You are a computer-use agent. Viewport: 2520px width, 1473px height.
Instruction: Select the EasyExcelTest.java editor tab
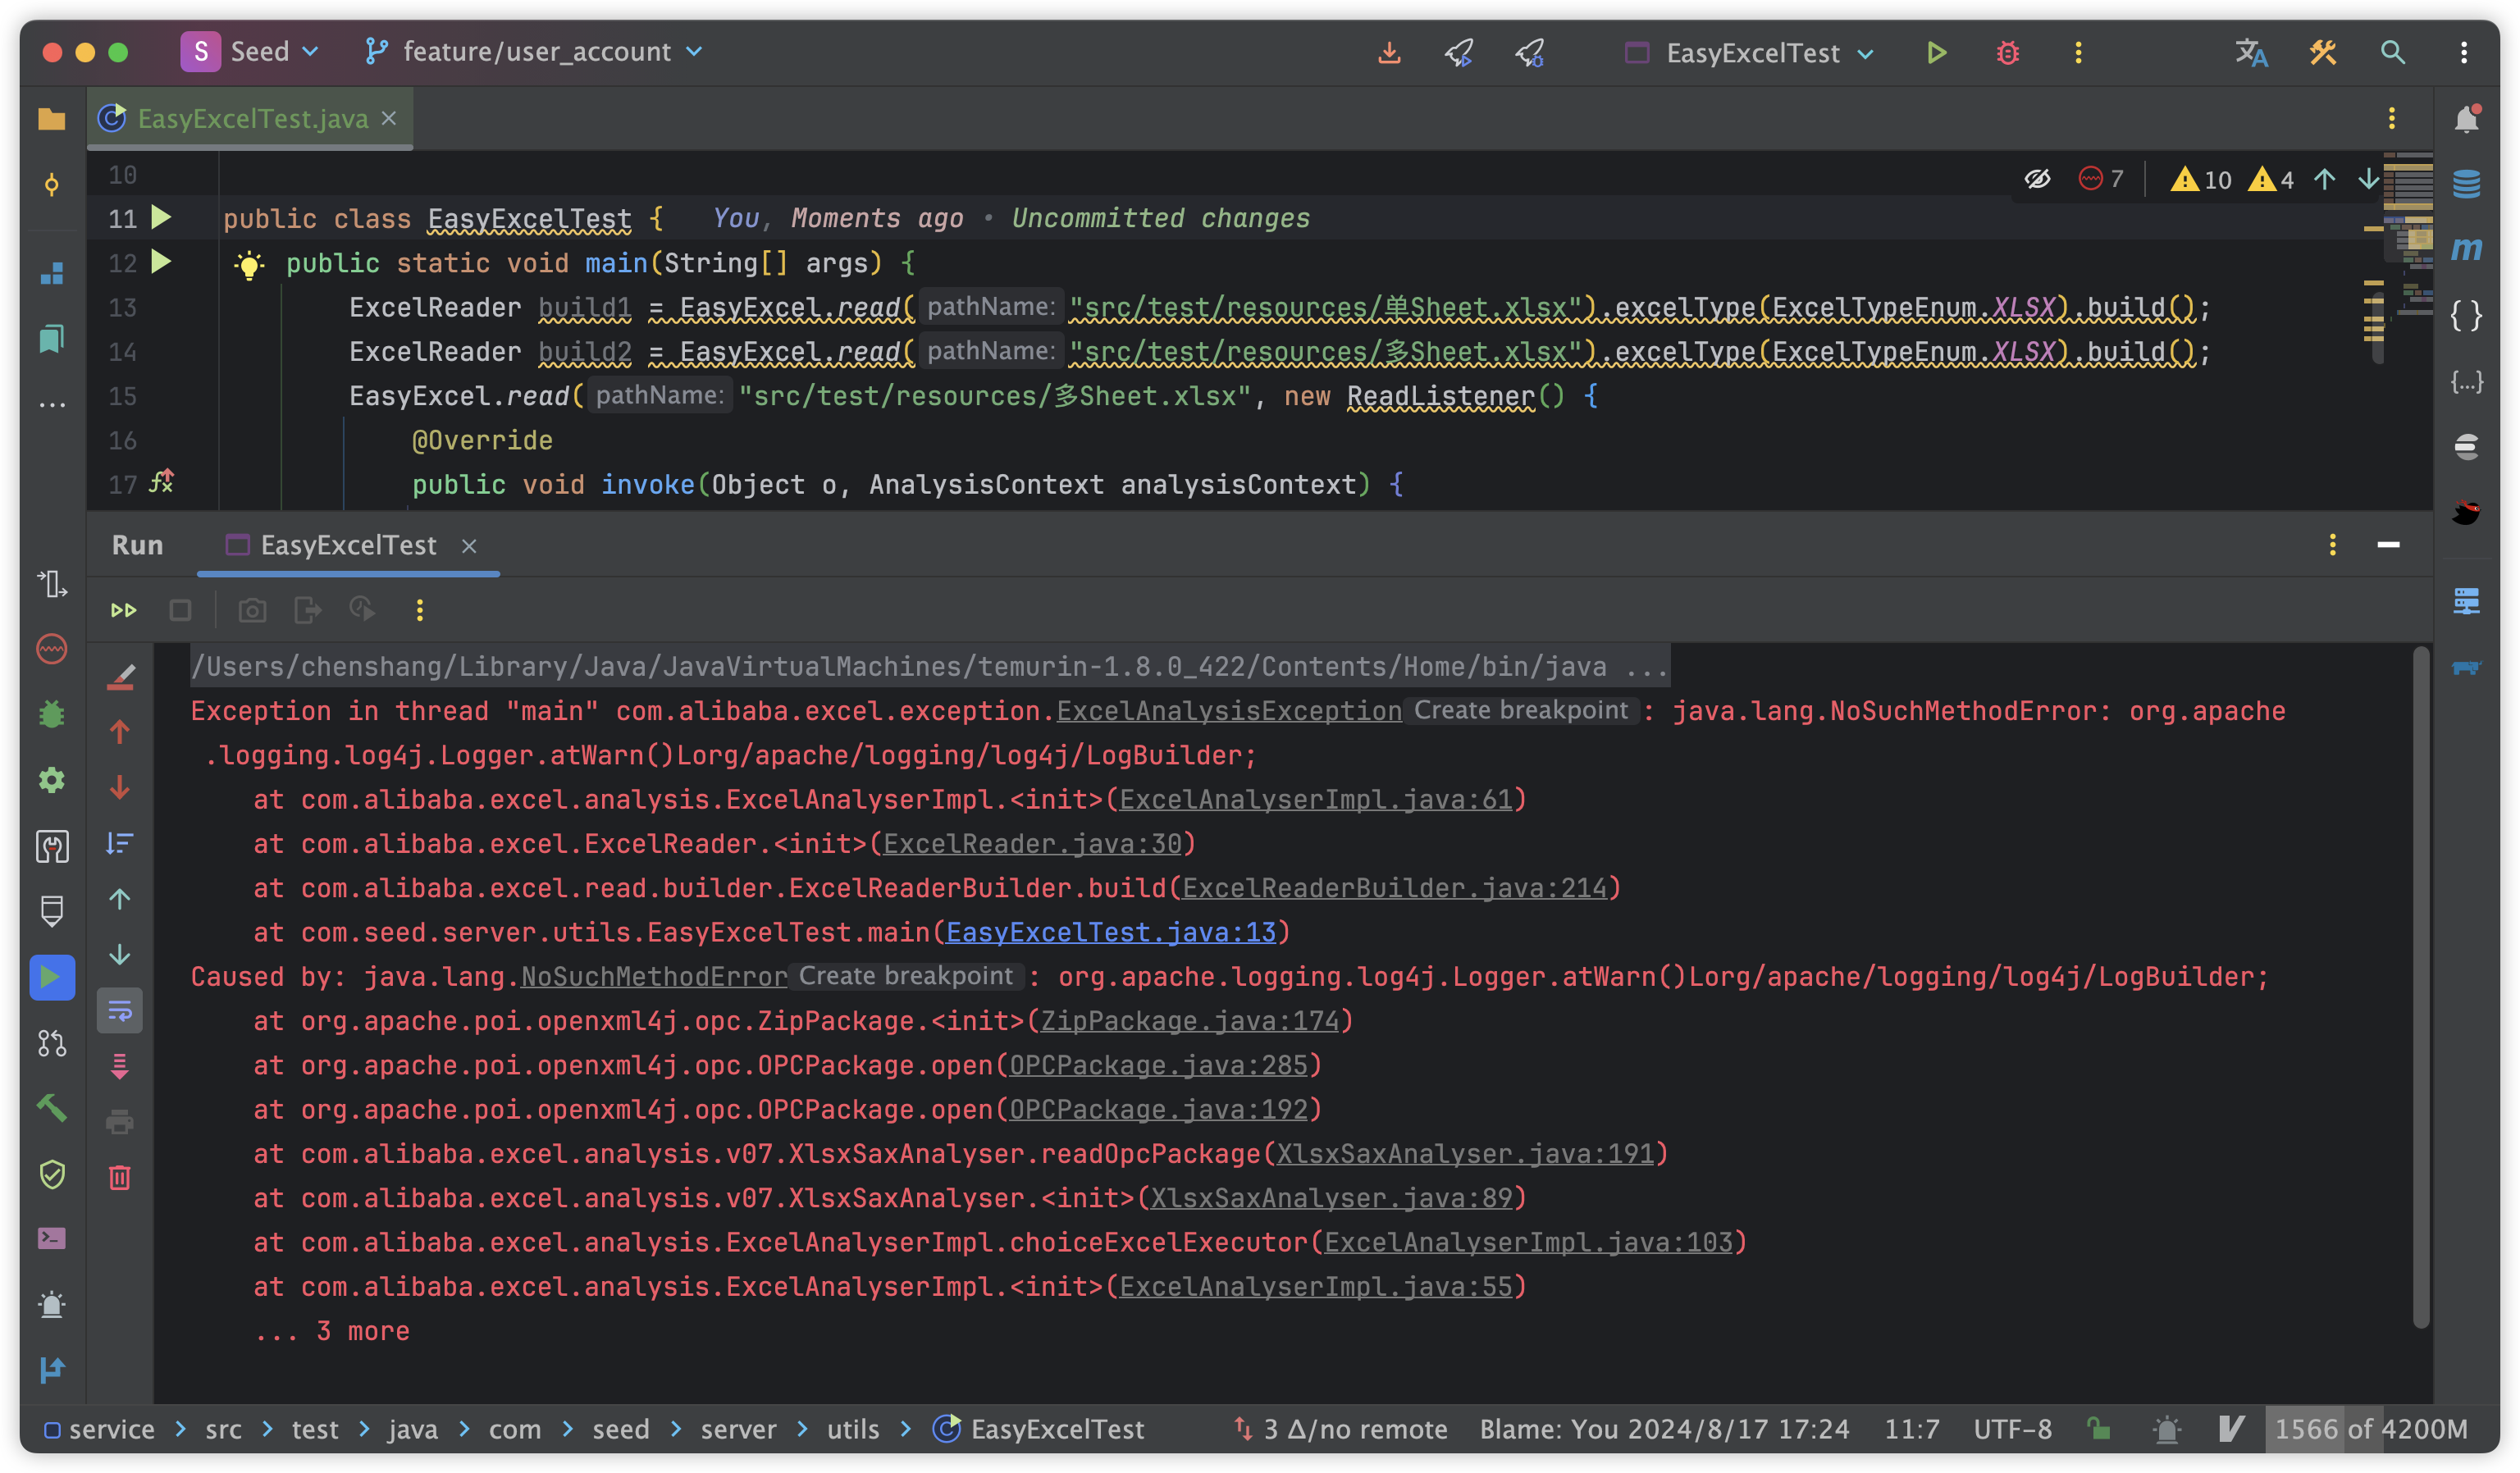point(251,119)
